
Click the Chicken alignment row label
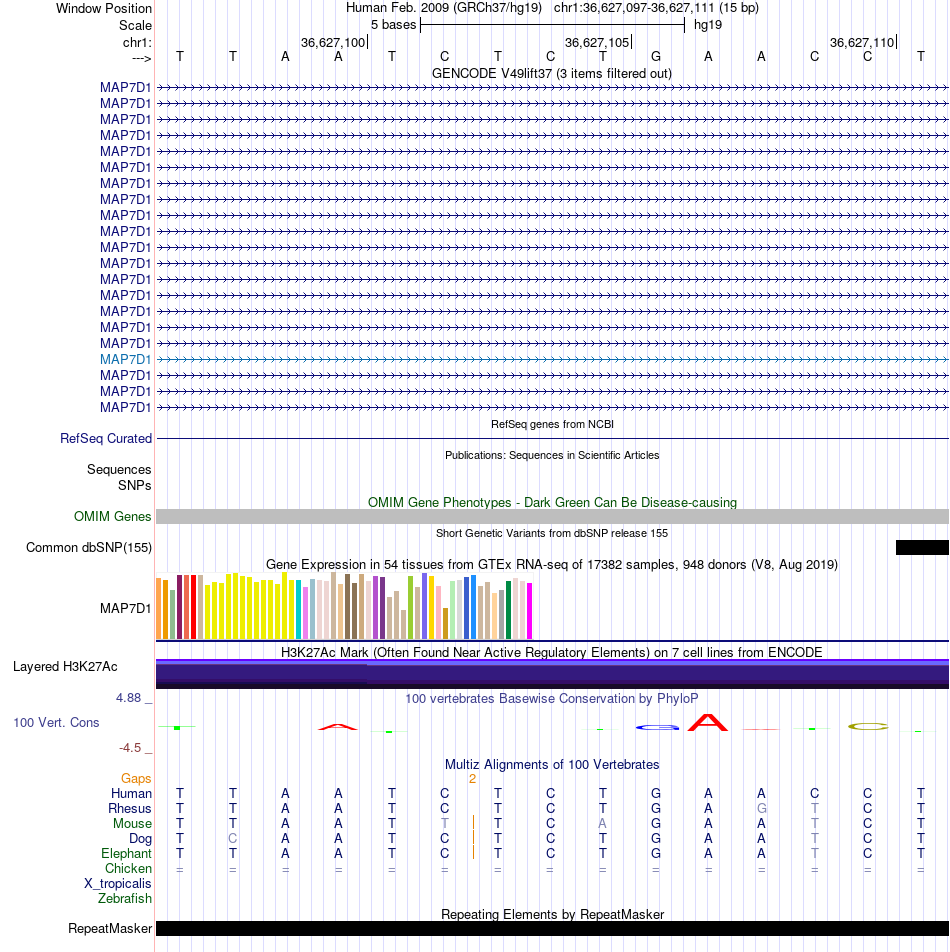pyautogui.click(x=128, y=868)
